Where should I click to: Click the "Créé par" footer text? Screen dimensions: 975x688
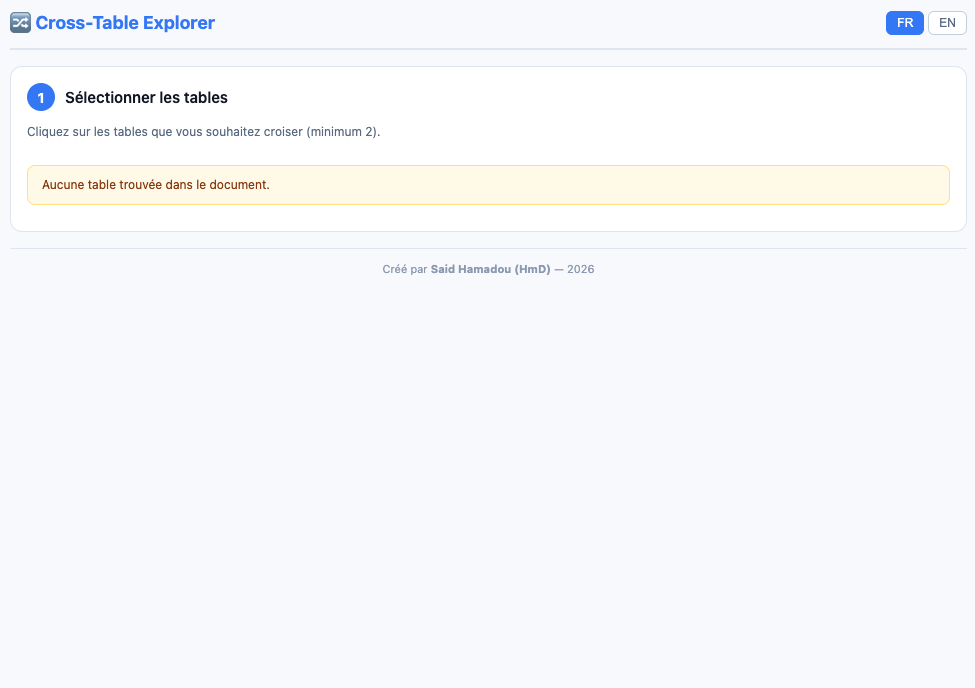pyautogui.click(x=404, y=269)
